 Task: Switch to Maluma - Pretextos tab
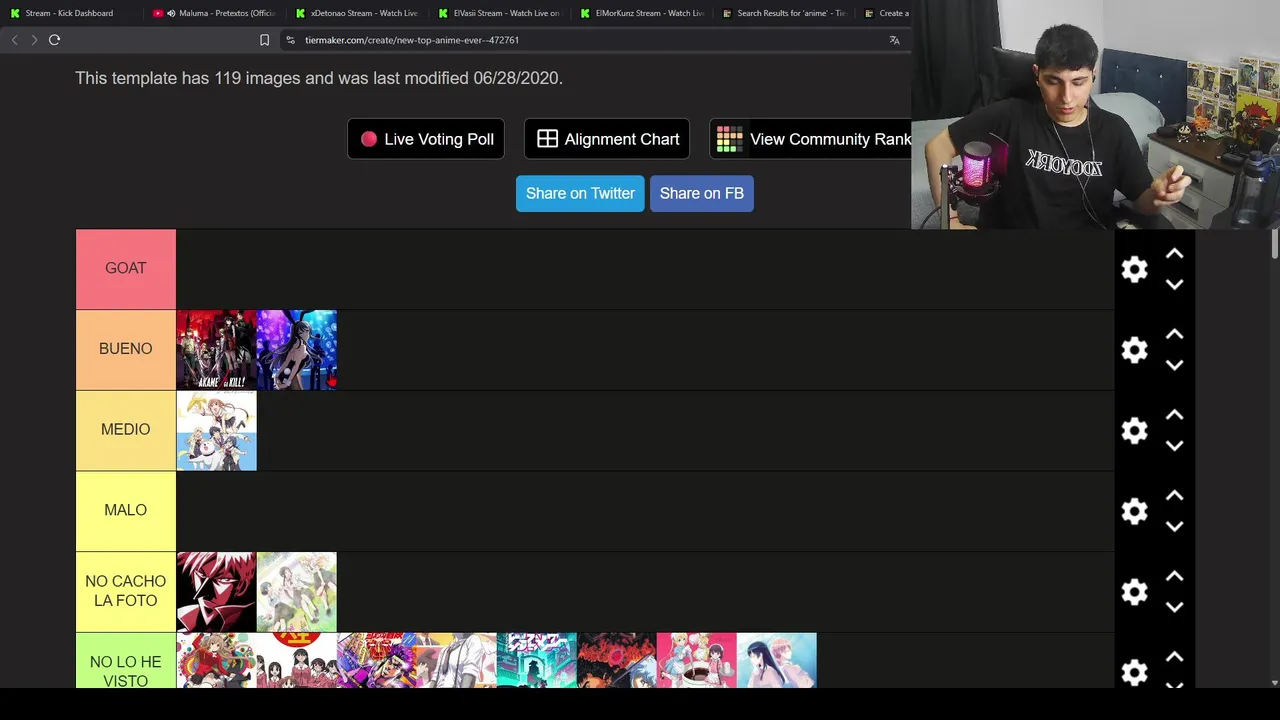(215, 13)
